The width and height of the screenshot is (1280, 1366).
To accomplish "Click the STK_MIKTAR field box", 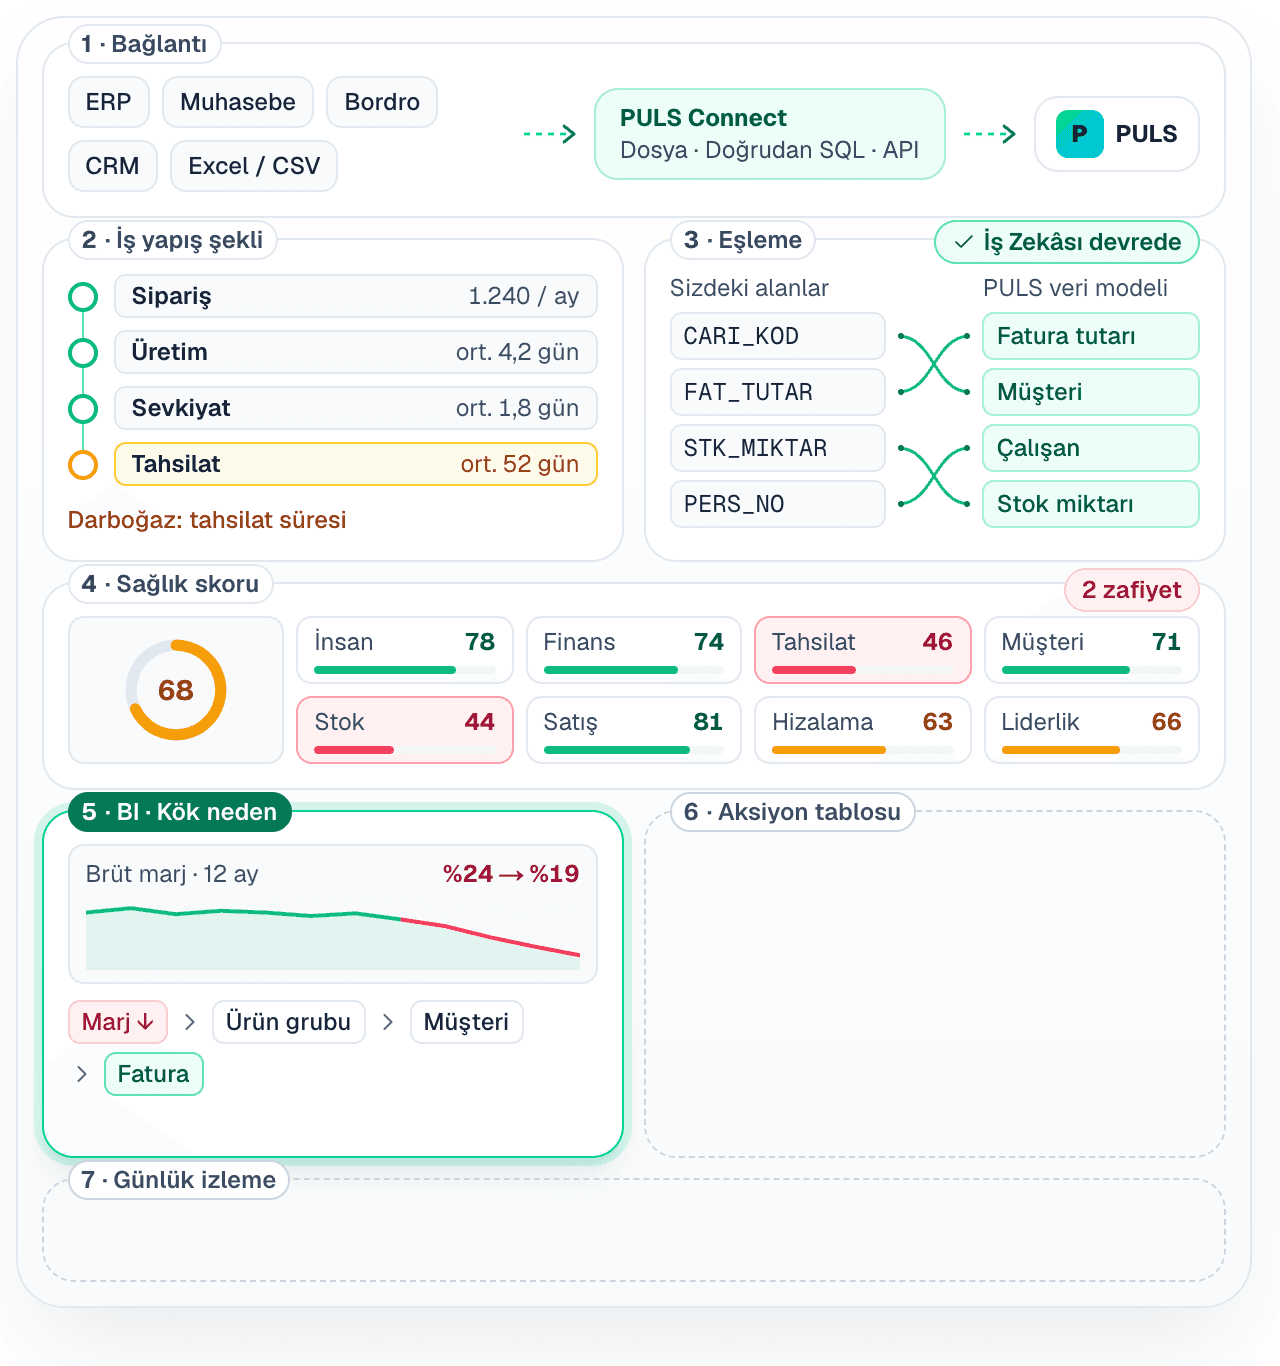I will click(x=778, y=448).
